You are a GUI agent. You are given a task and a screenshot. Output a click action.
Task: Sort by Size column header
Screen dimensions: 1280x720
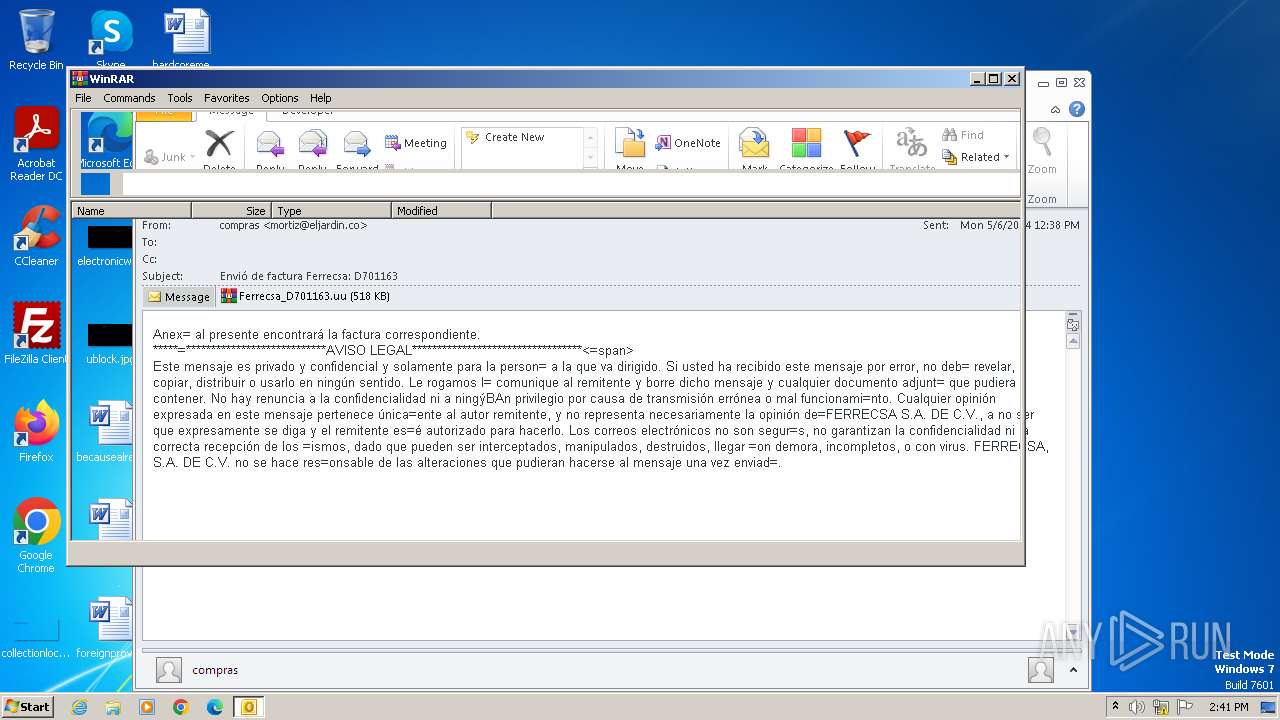tap(231, 210)
